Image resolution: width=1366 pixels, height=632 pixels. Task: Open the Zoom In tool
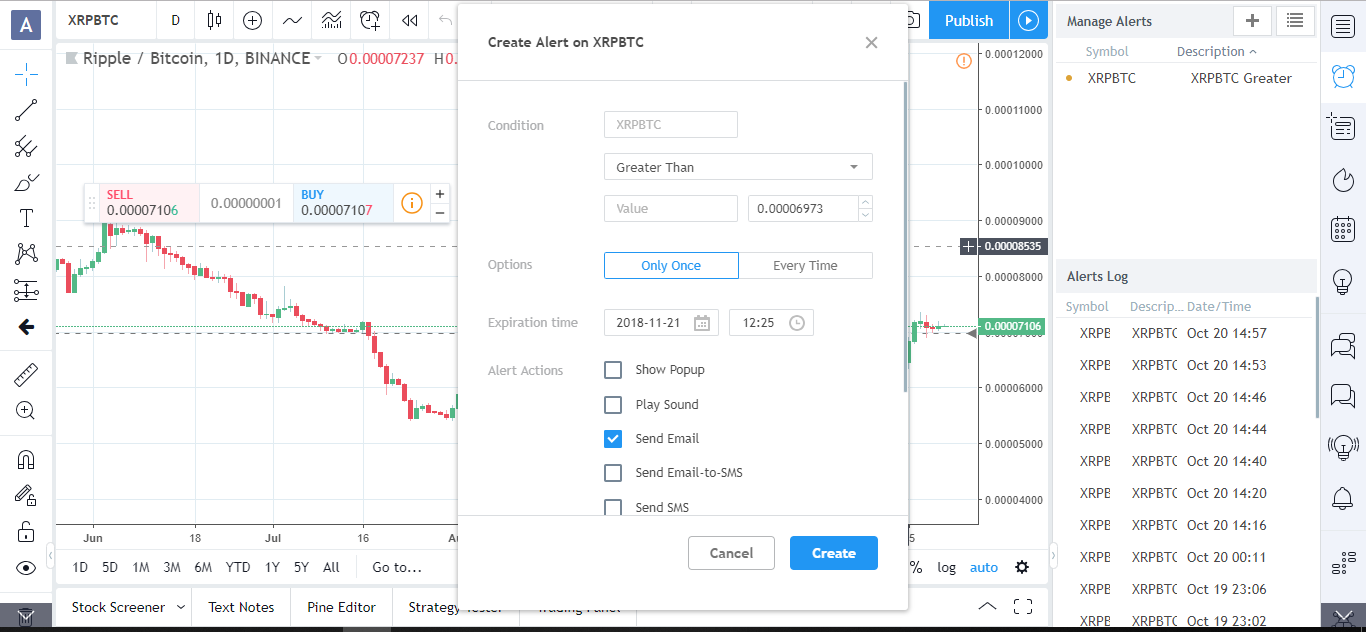click(x=26, y=410)
